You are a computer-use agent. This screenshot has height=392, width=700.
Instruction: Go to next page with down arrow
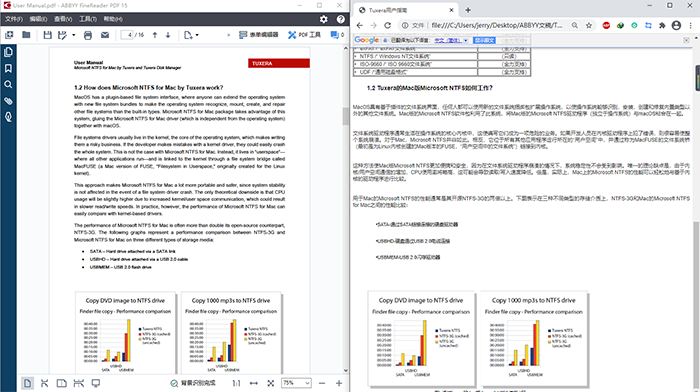pos(168,35)
